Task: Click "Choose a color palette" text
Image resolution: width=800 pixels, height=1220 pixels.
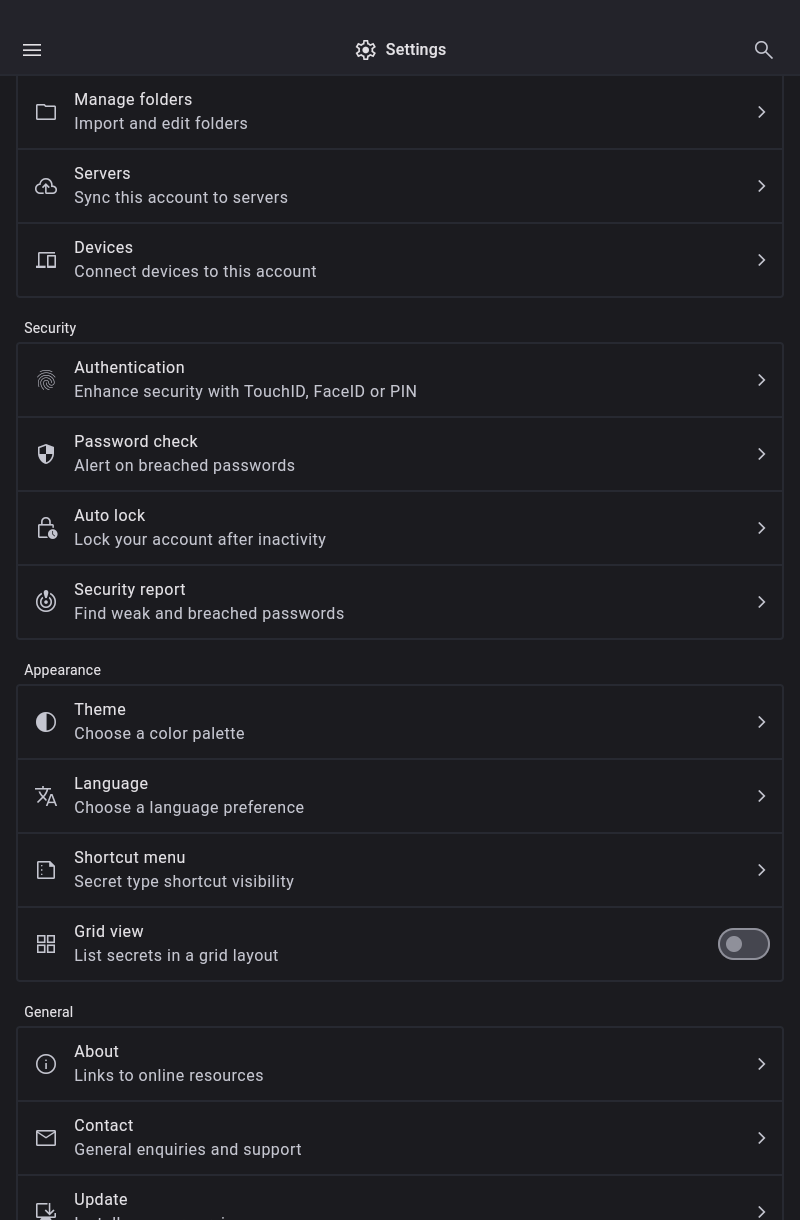Action: [159, 734]
